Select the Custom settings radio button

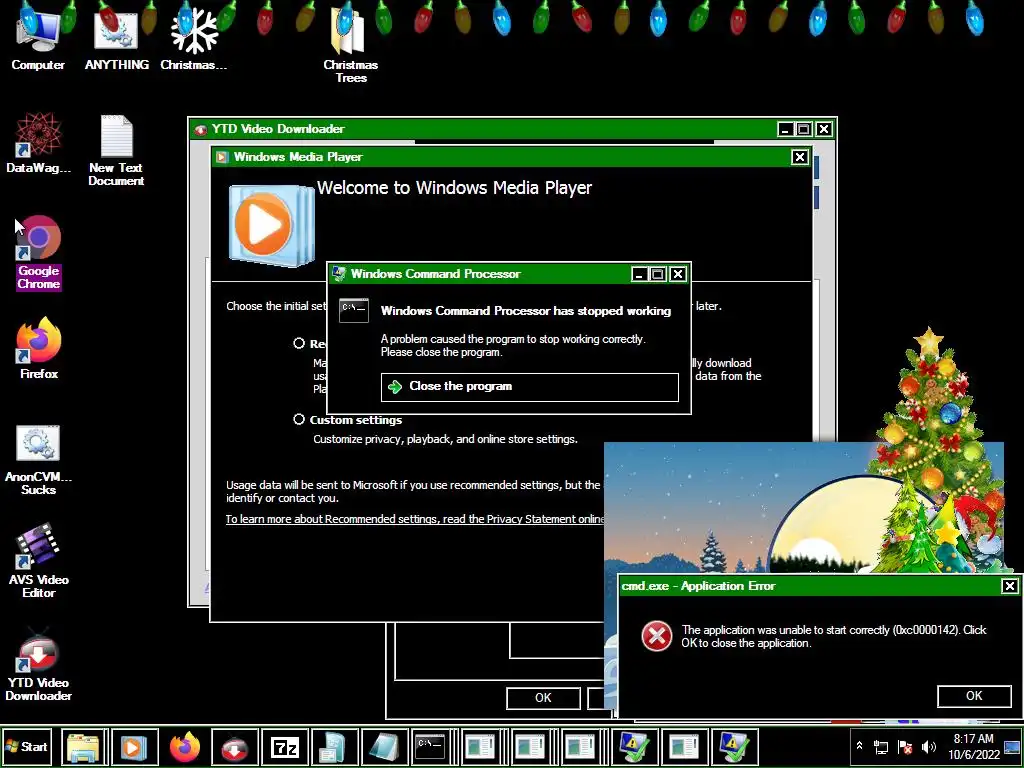[x=299, y=419]
